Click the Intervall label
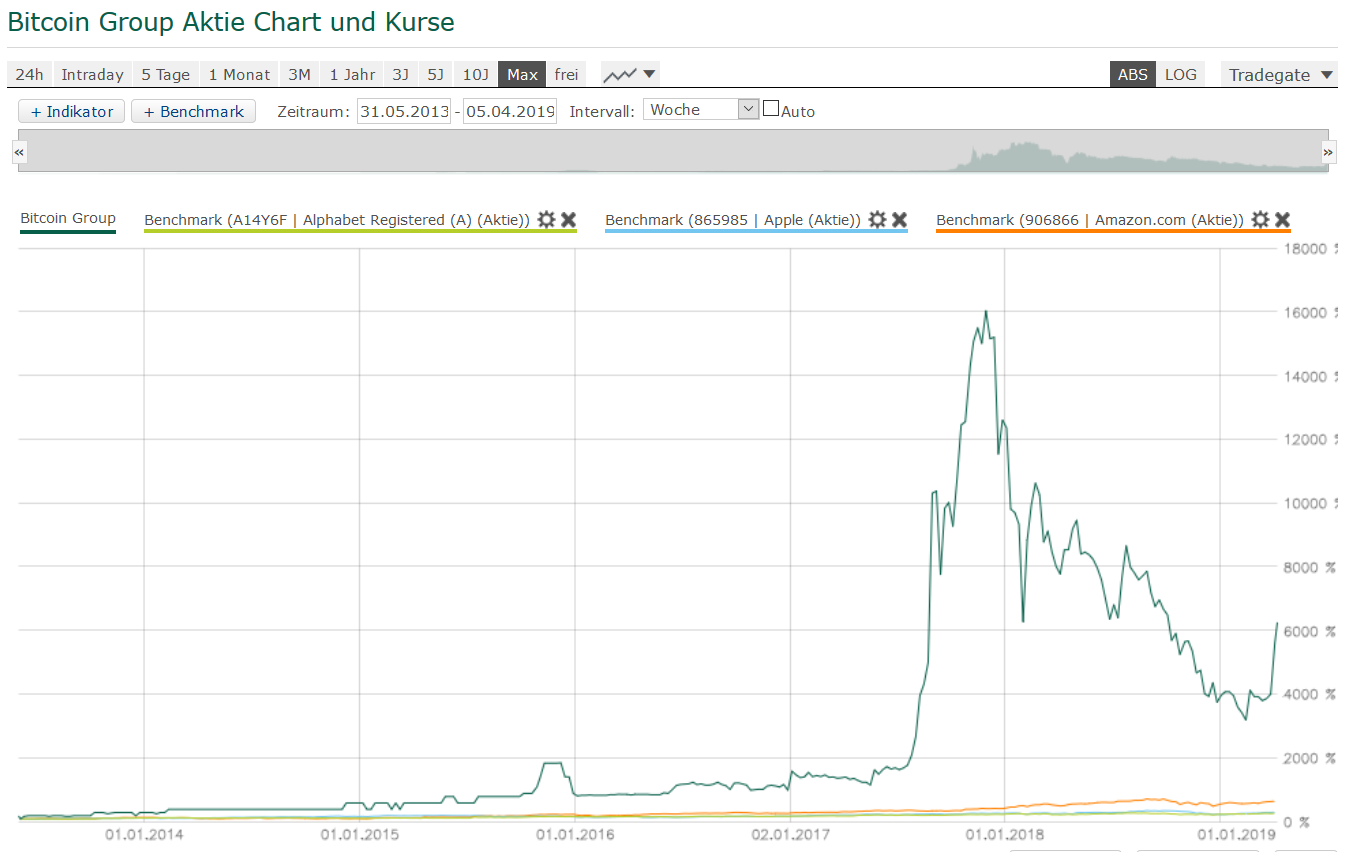1353x852 pixels. (602, 112)
